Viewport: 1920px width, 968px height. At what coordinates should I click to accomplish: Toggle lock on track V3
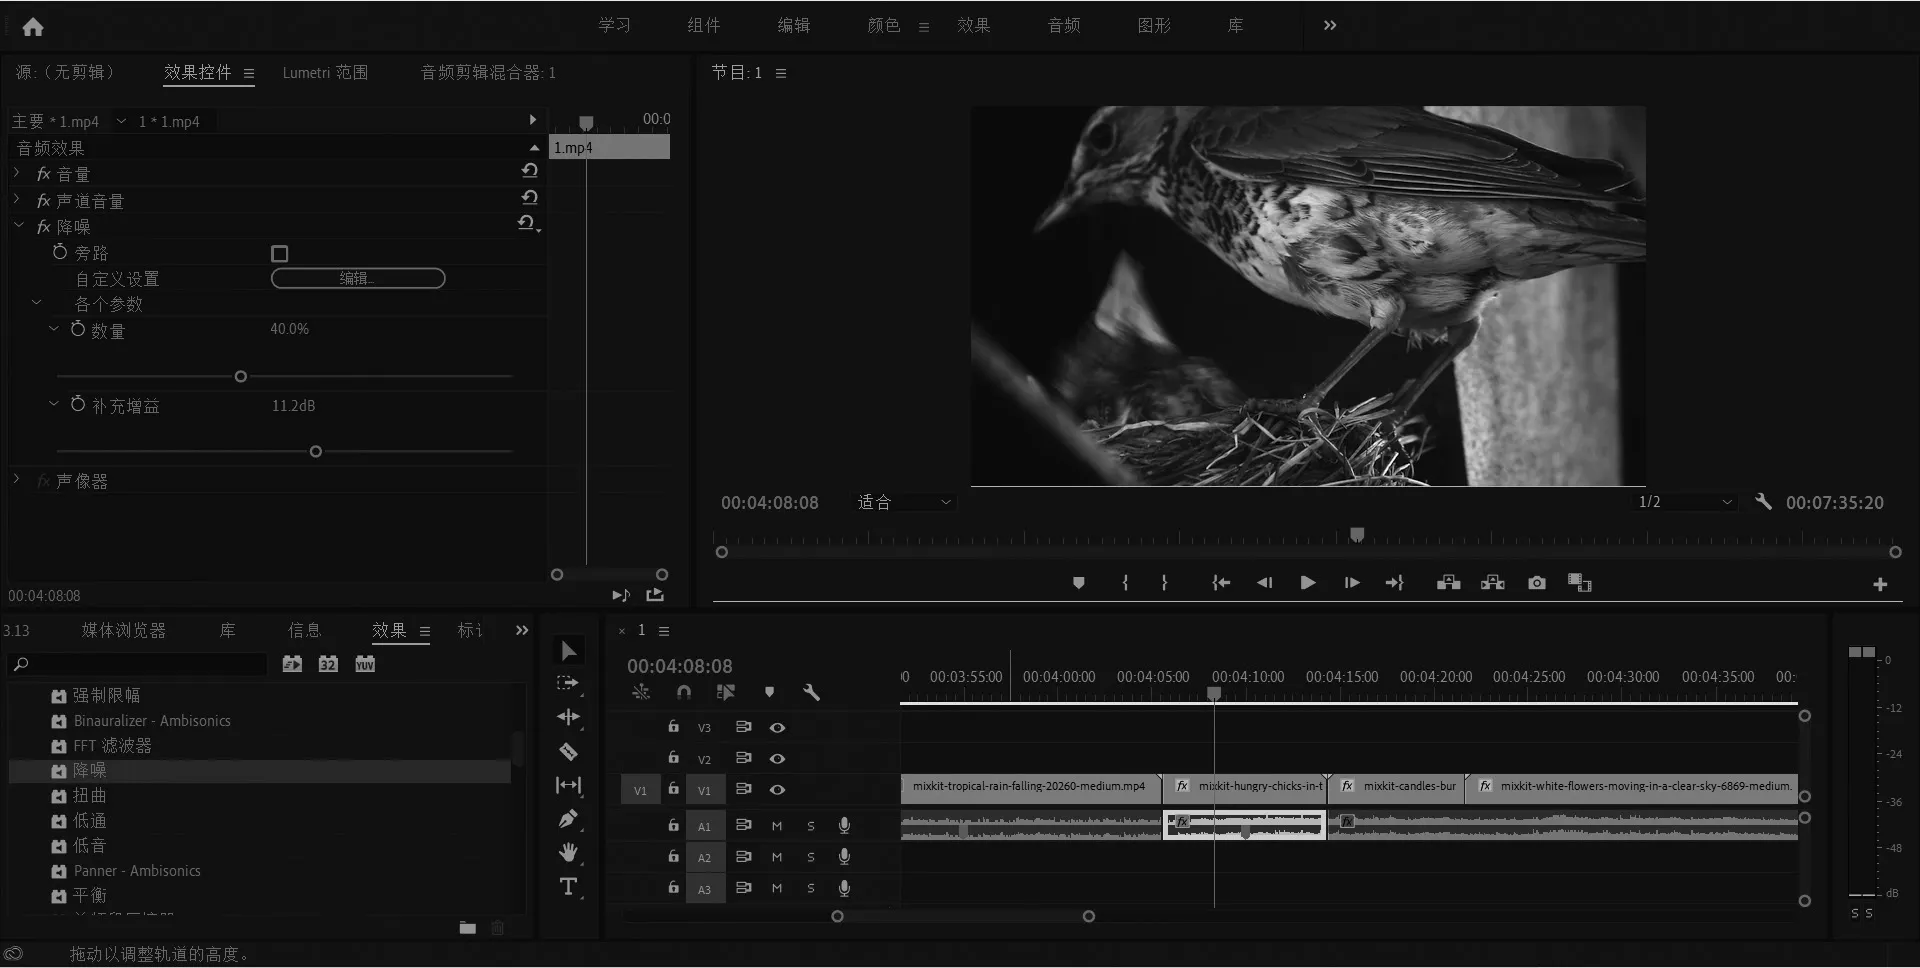pyautogui.click(x=673, y=727)
